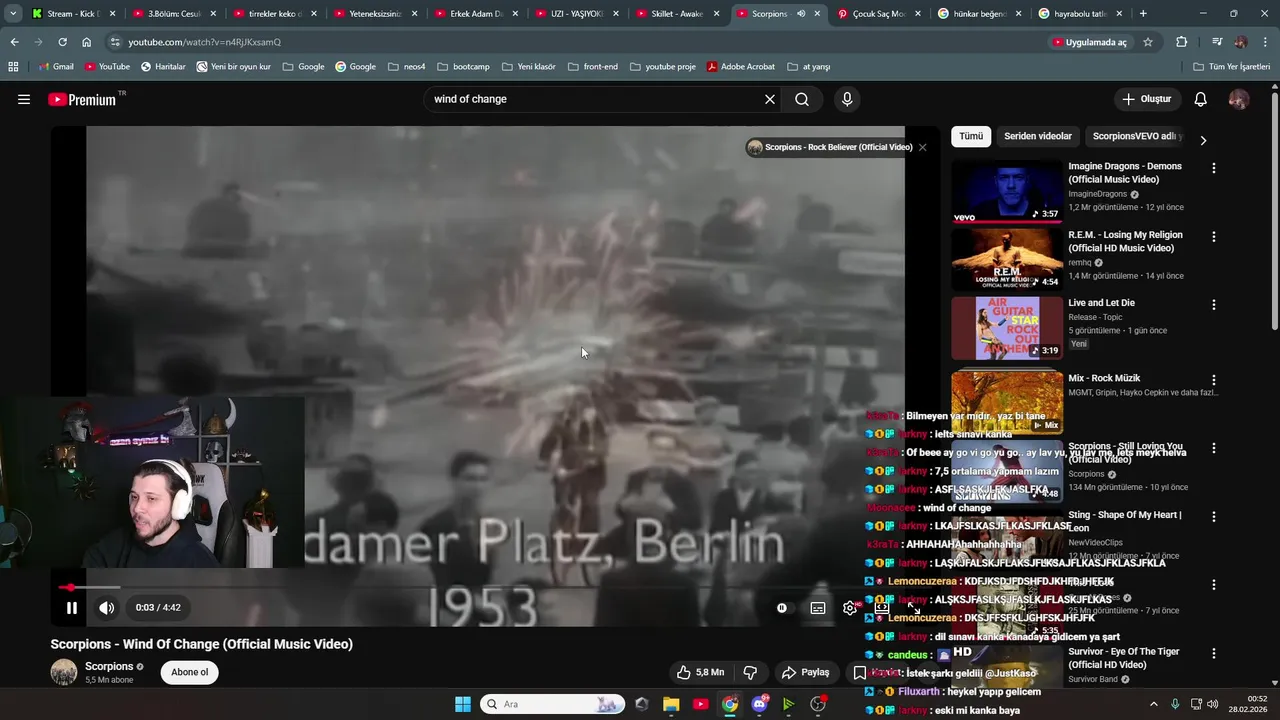Toggle the autoplay switch in the player
The image size is (1280, 720).
pos(782,607)
